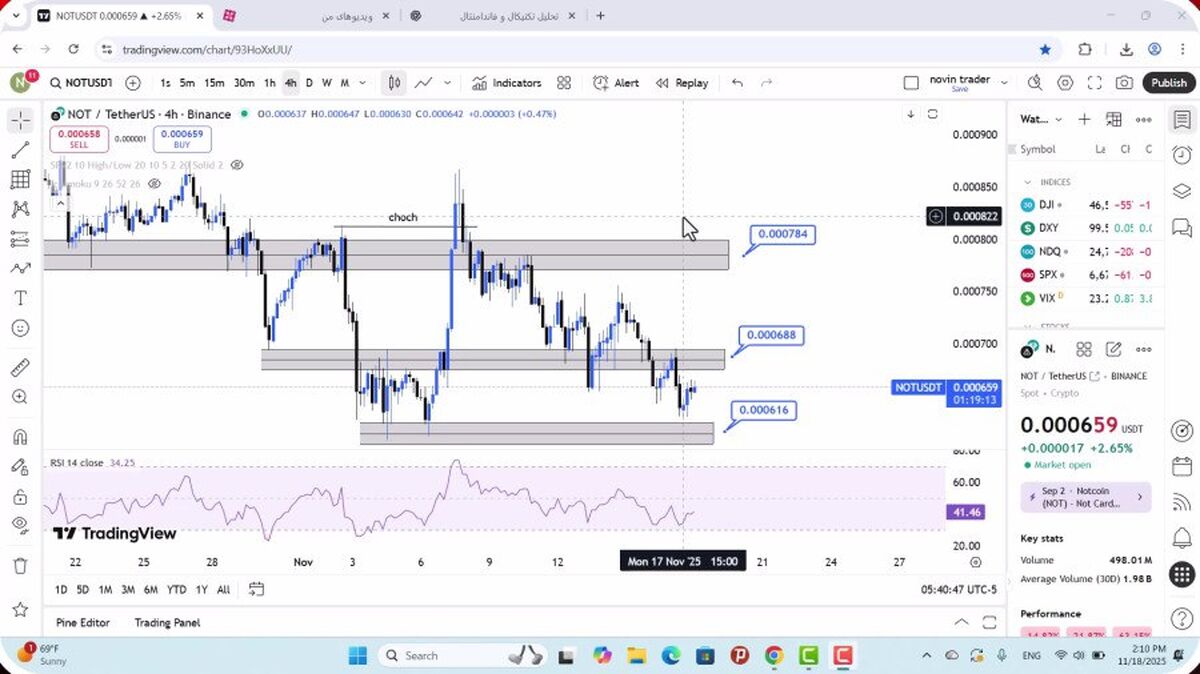Select DXY row in the watchlist
The height and width of the screenshot is (674, 1200).
(x=1086, y=227)
